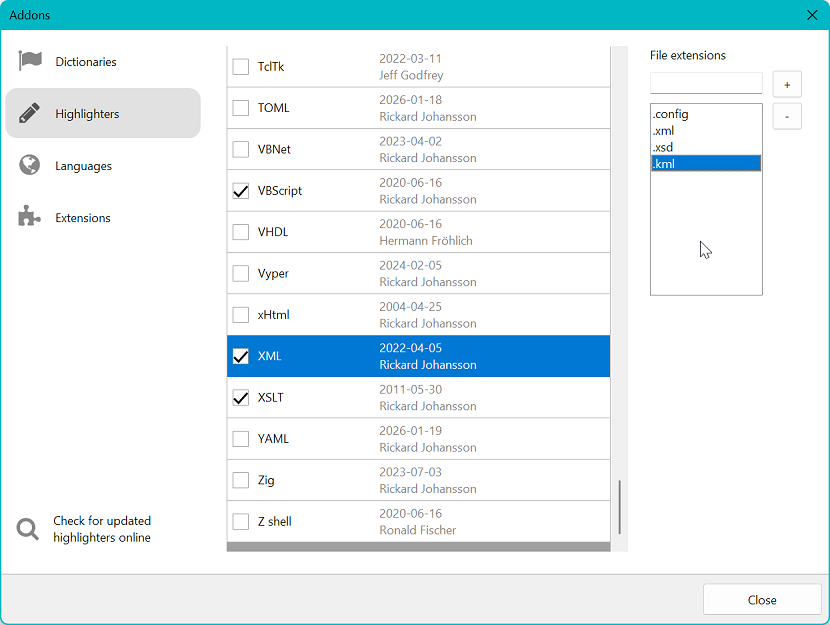Select the Z shell highlighter name

[275, 521]
